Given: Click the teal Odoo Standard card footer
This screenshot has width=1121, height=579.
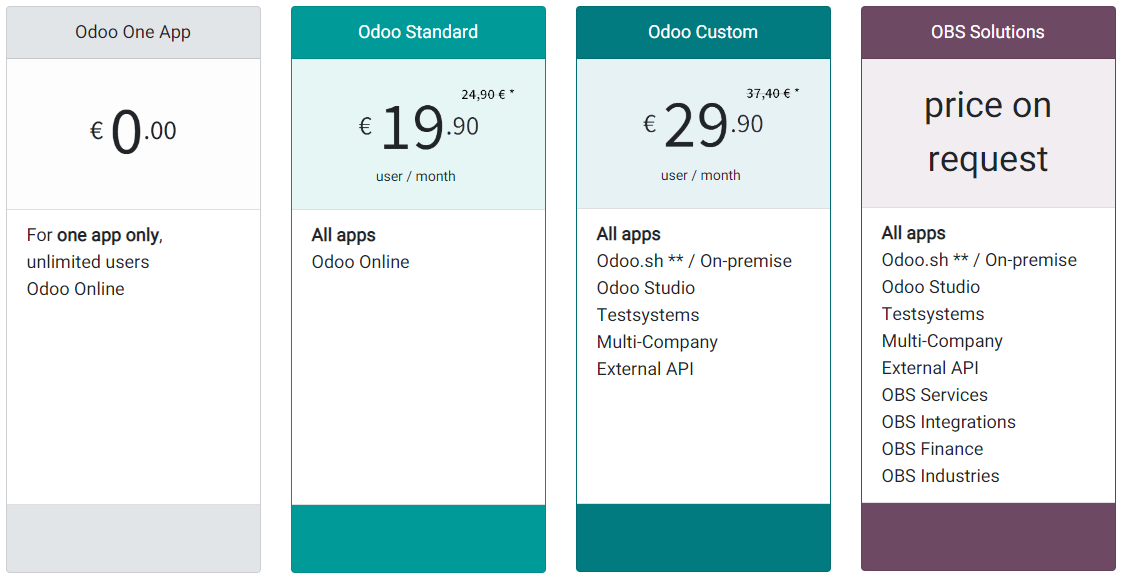Looking at the screenshot, I should (x=418, y=538).
